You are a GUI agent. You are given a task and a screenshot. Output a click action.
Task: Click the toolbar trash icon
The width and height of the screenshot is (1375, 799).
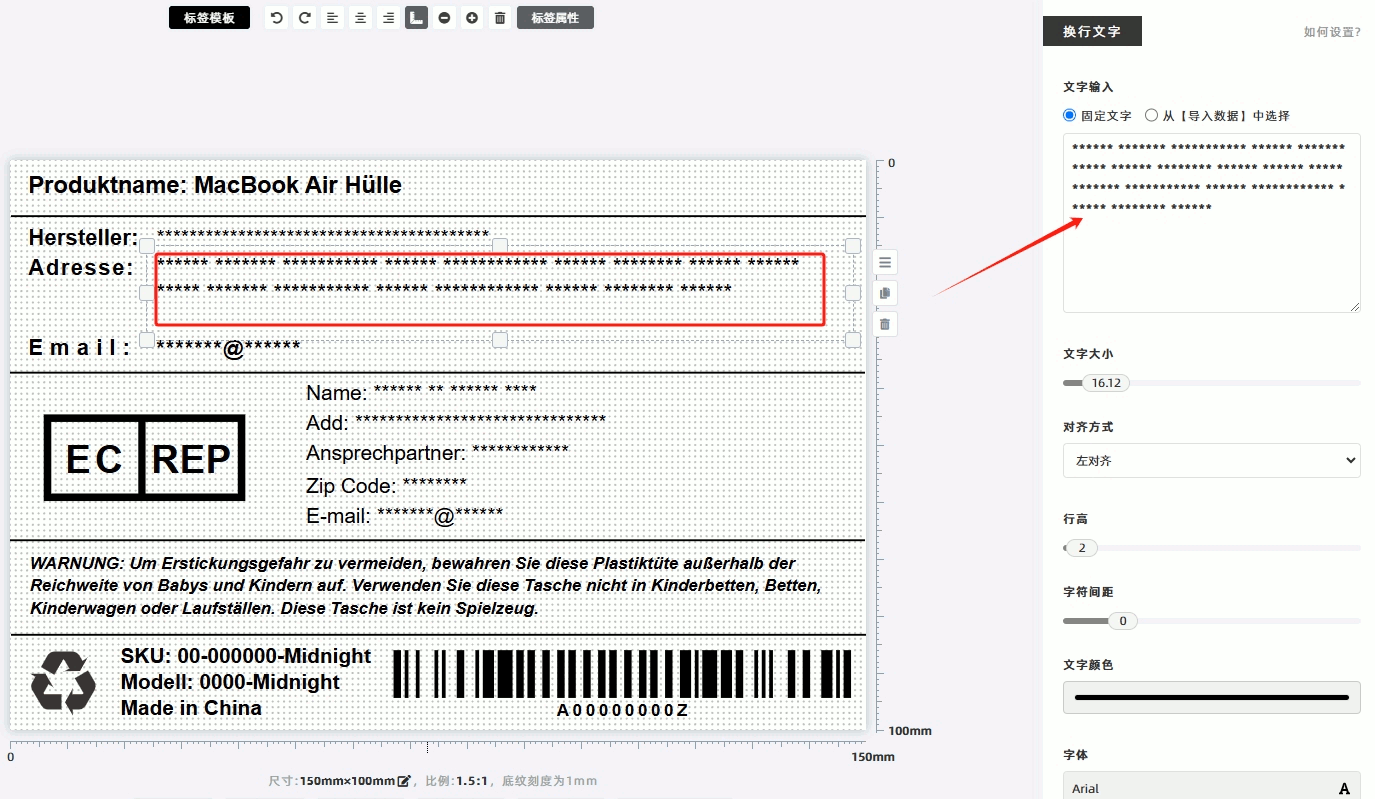click(500, 18)
